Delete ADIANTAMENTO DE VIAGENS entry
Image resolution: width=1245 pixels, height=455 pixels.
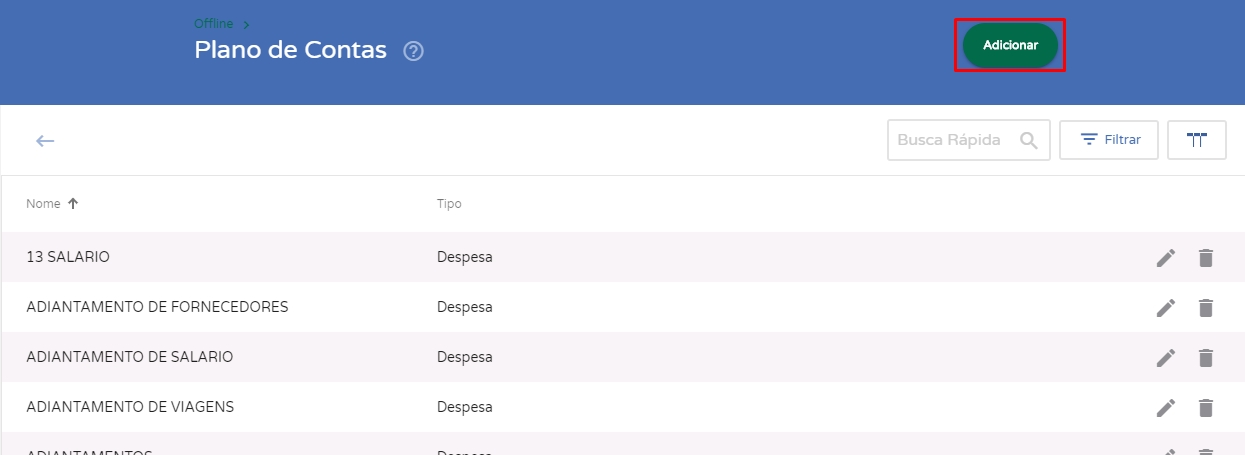(x=1206, y=407)
